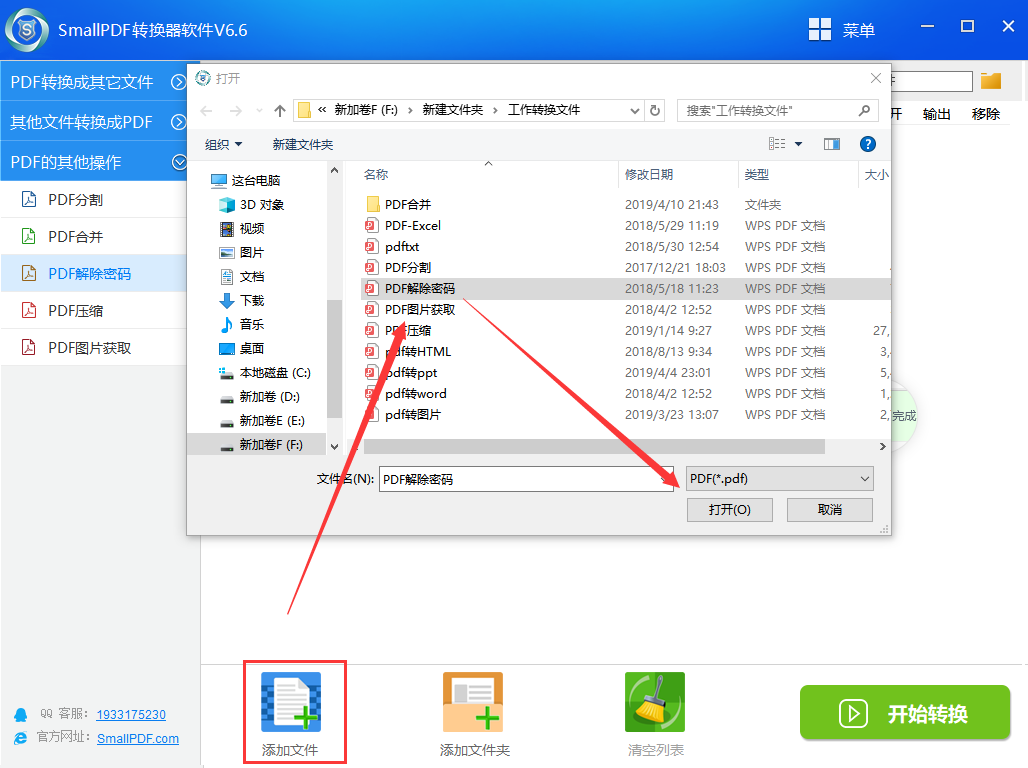The height and width of the screenshot is (768, 1028).
Task: Go forward in the file dialog
Action: click(236, 111)
